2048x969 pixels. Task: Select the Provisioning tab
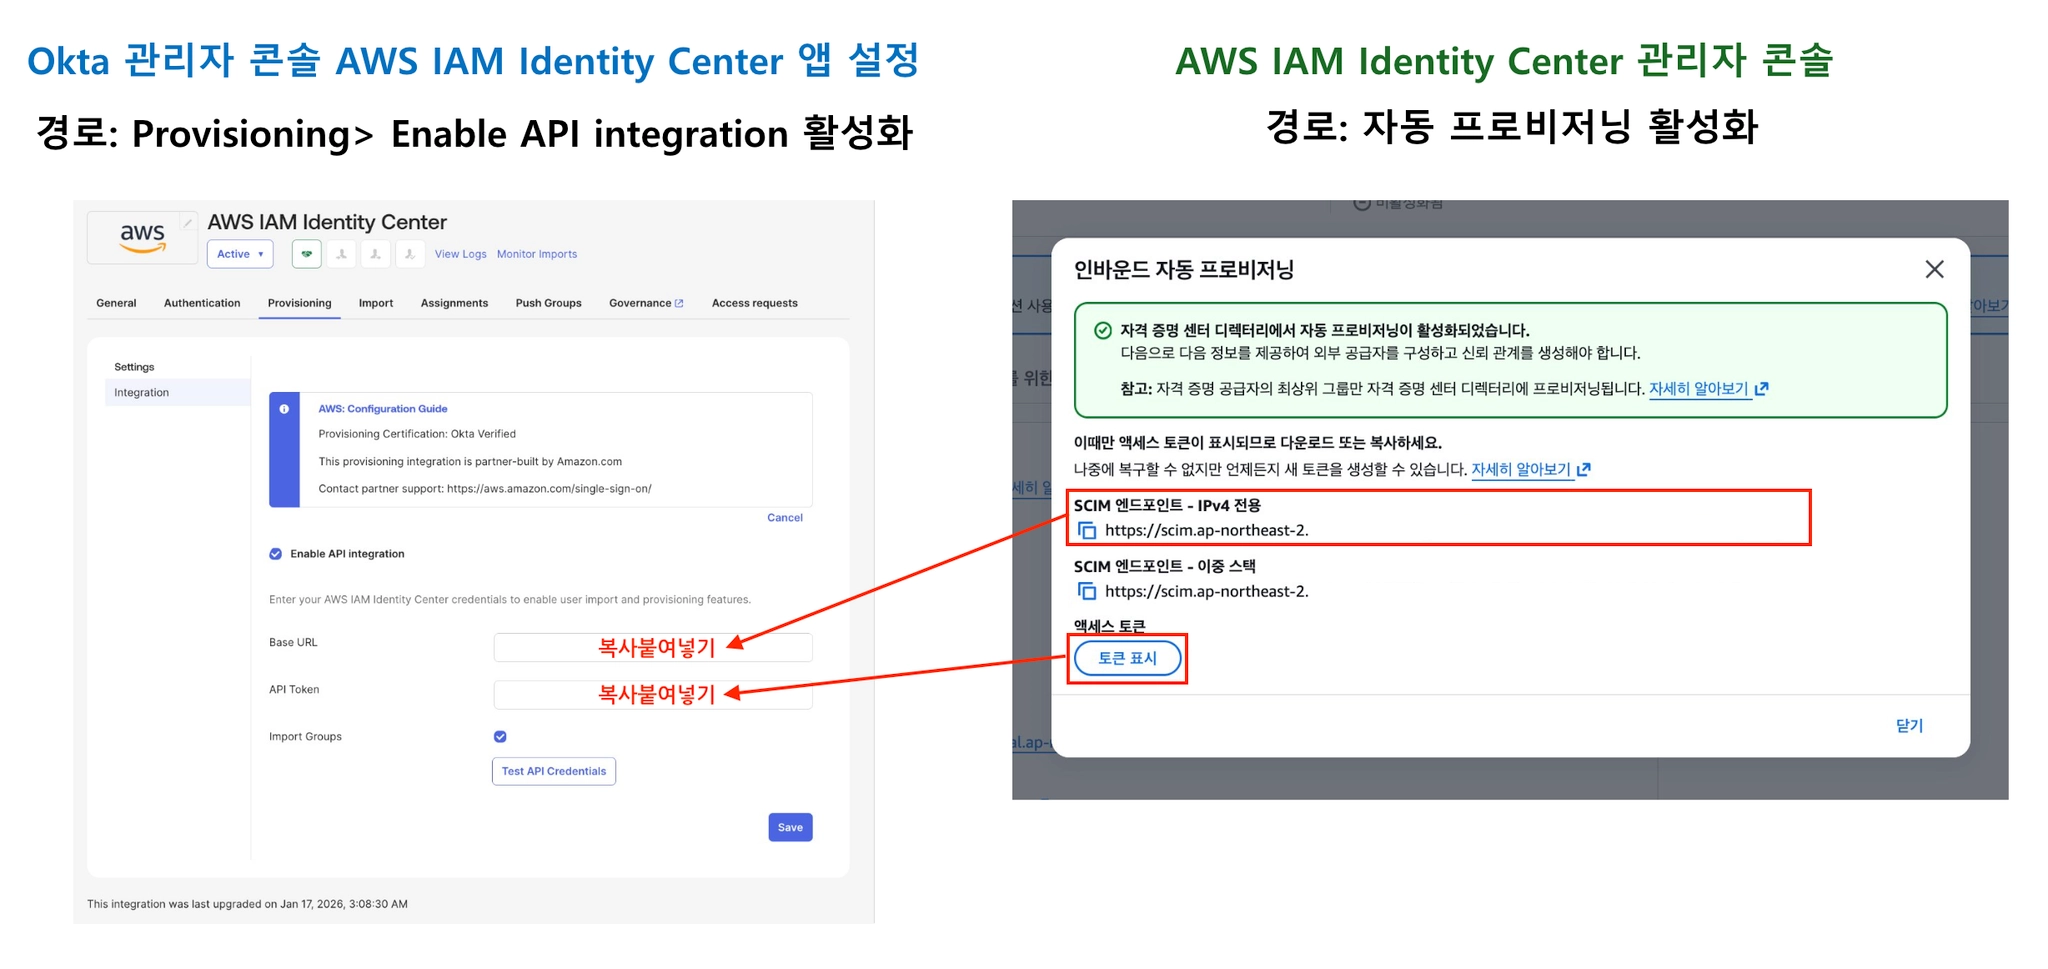tap(299, 303)
